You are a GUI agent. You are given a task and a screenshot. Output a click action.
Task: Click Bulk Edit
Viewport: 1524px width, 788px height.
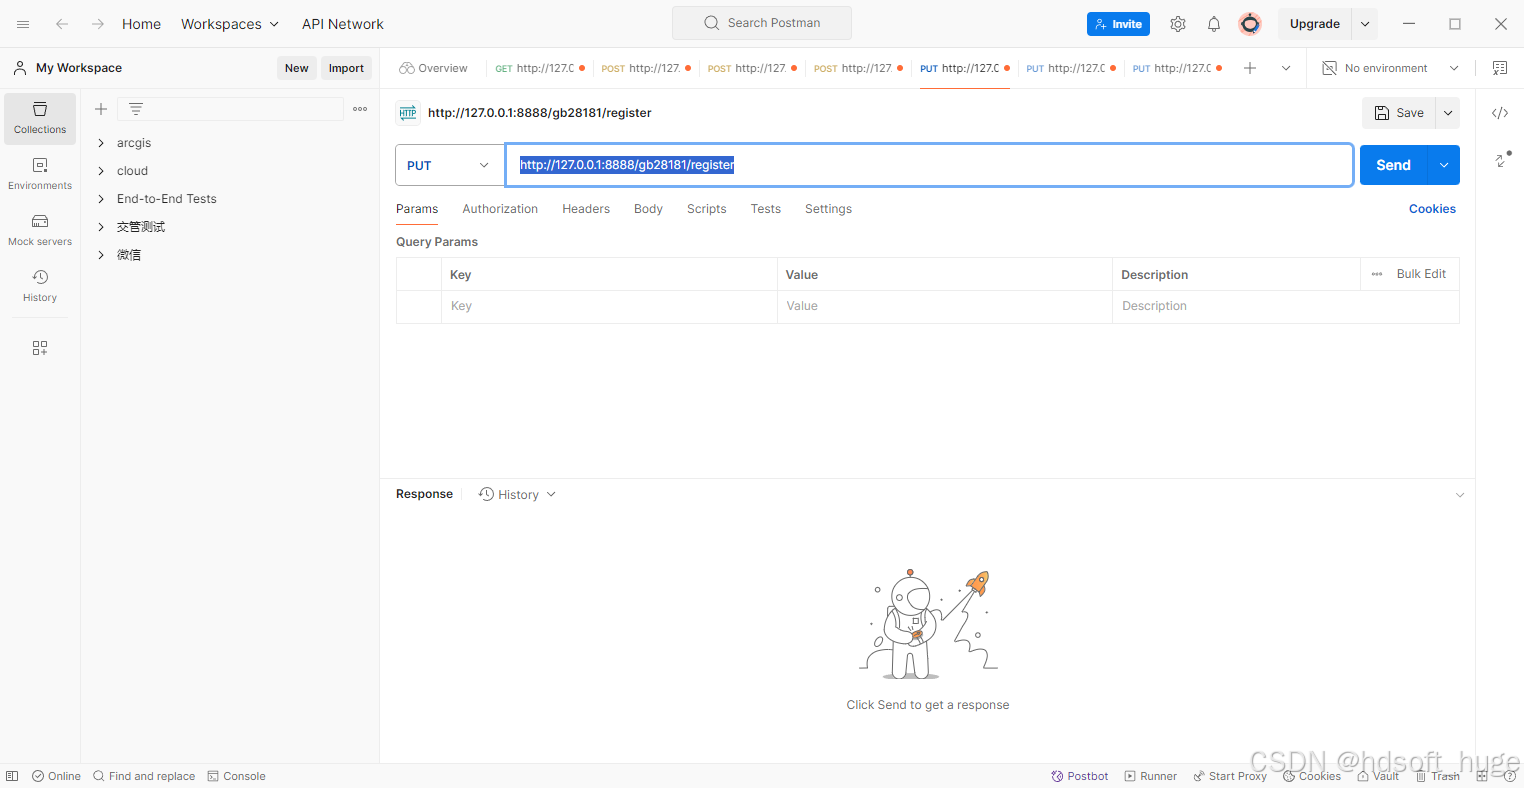[1421, 274]
